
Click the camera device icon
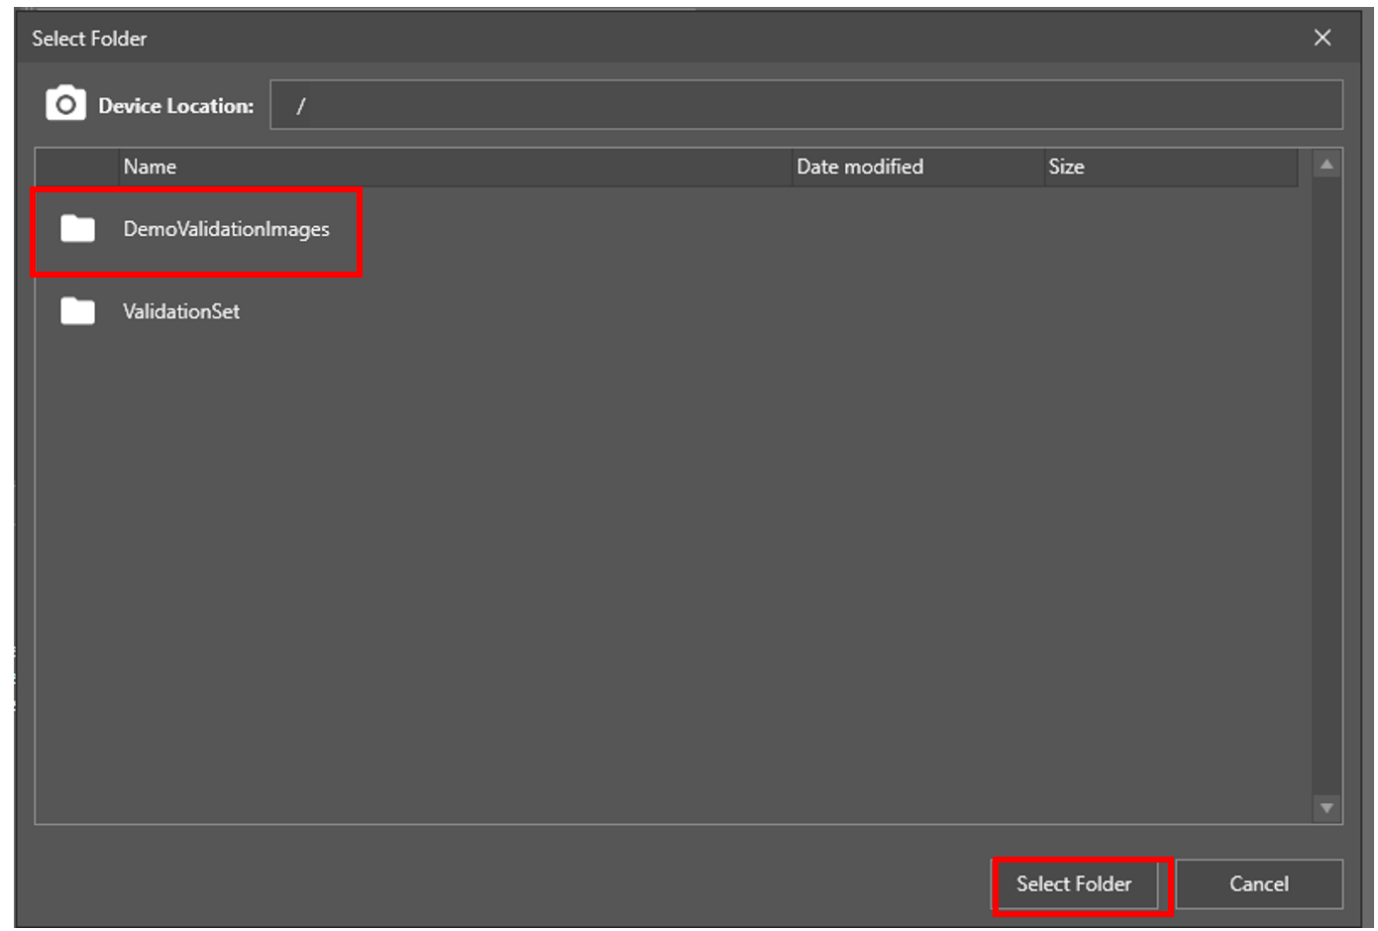coord(65,104)
